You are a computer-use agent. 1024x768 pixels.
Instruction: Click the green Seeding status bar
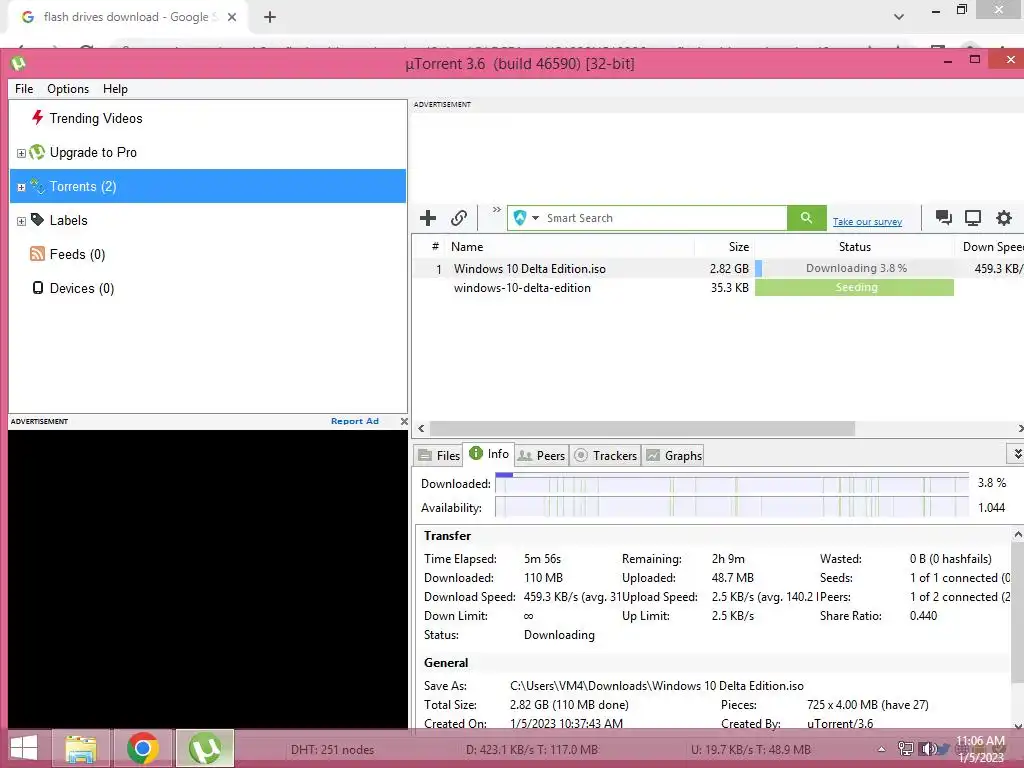[x=854, y=287]
